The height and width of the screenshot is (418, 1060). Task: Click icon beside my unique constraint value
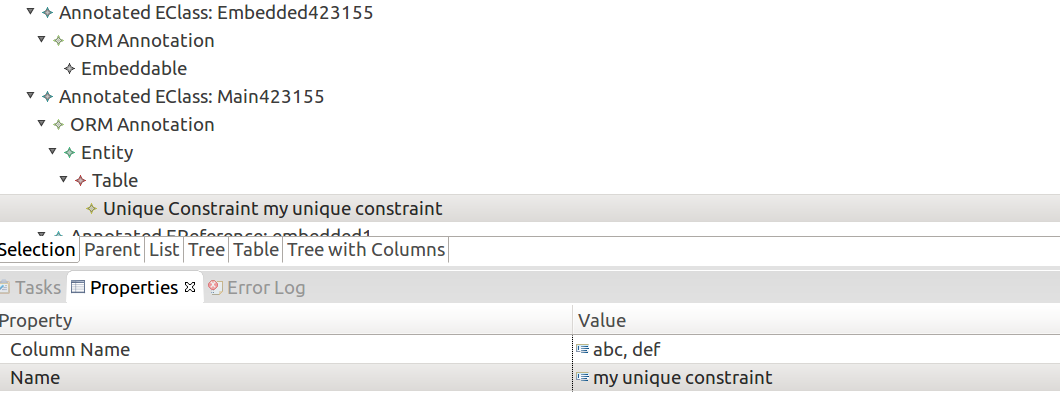coord(583,377)
